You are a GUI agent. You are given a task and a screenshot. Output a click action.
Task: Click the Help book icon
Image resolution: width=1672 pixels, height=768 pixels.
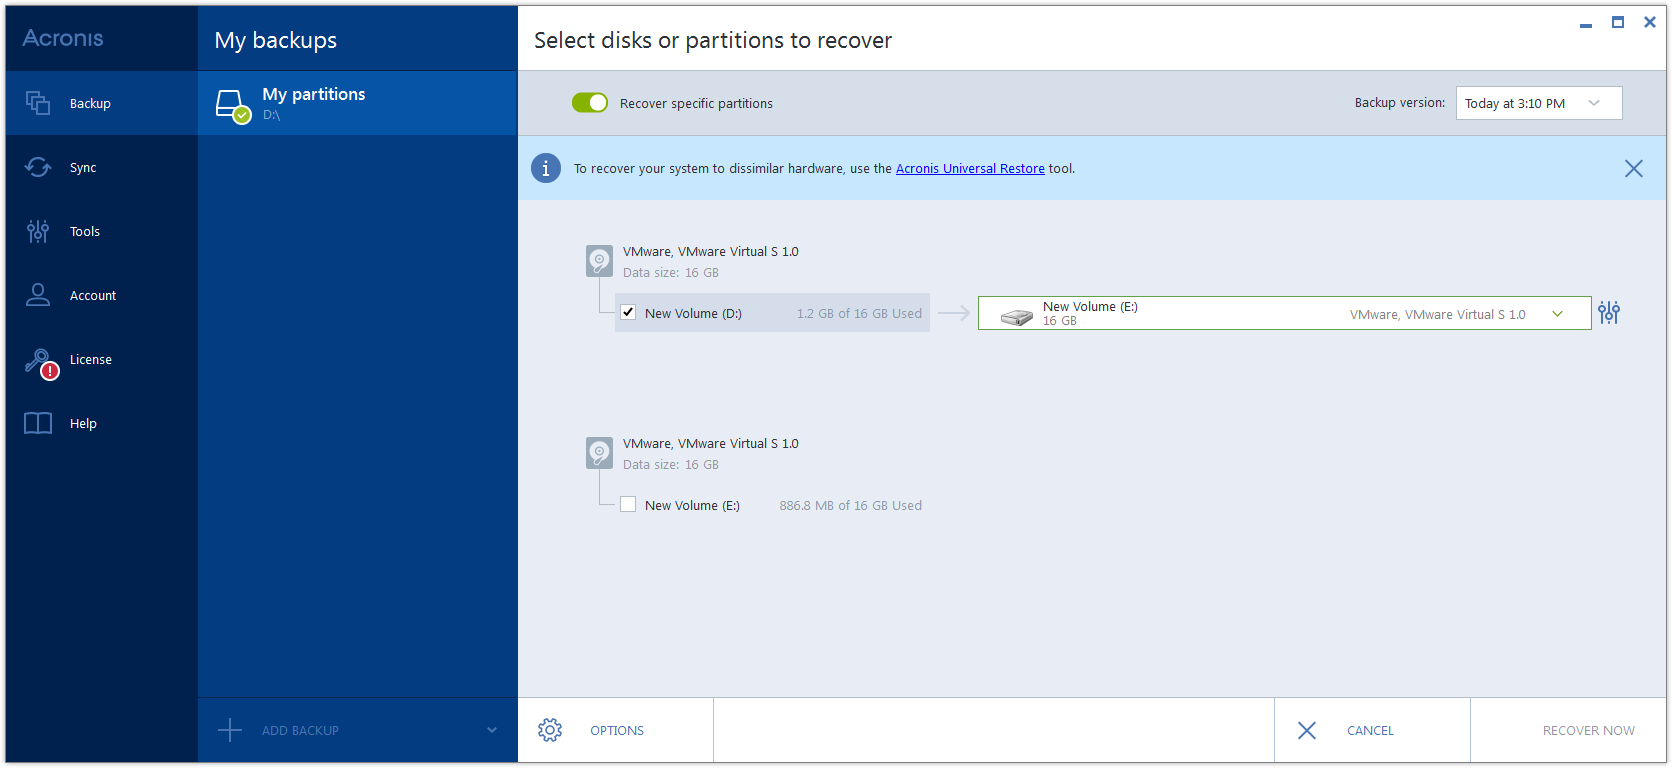[38, 423]
